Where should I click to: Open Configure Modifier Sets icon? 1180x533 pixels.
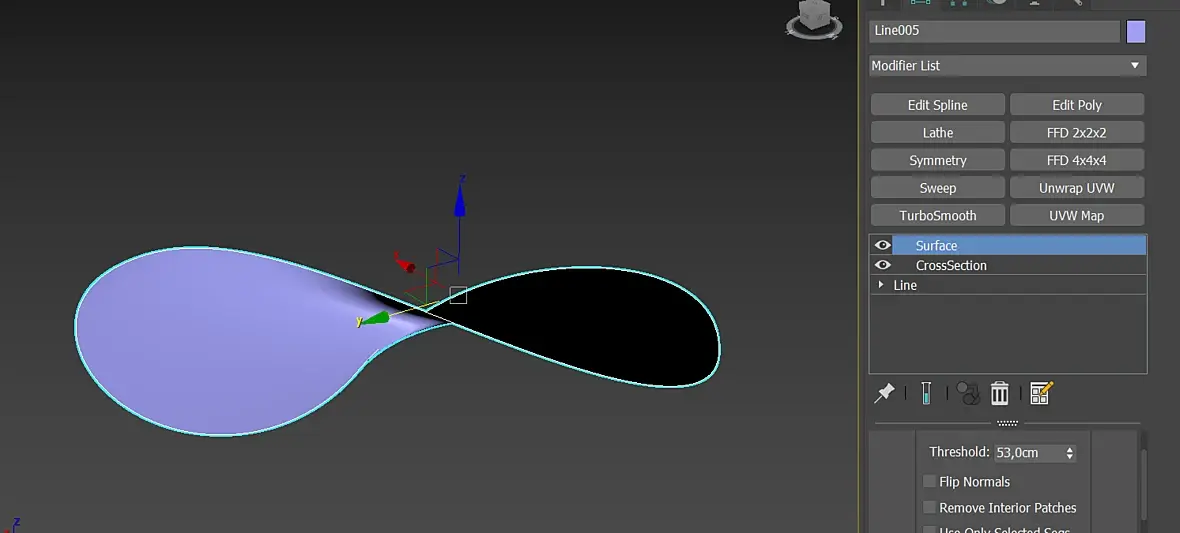[x=1042, y=393]
